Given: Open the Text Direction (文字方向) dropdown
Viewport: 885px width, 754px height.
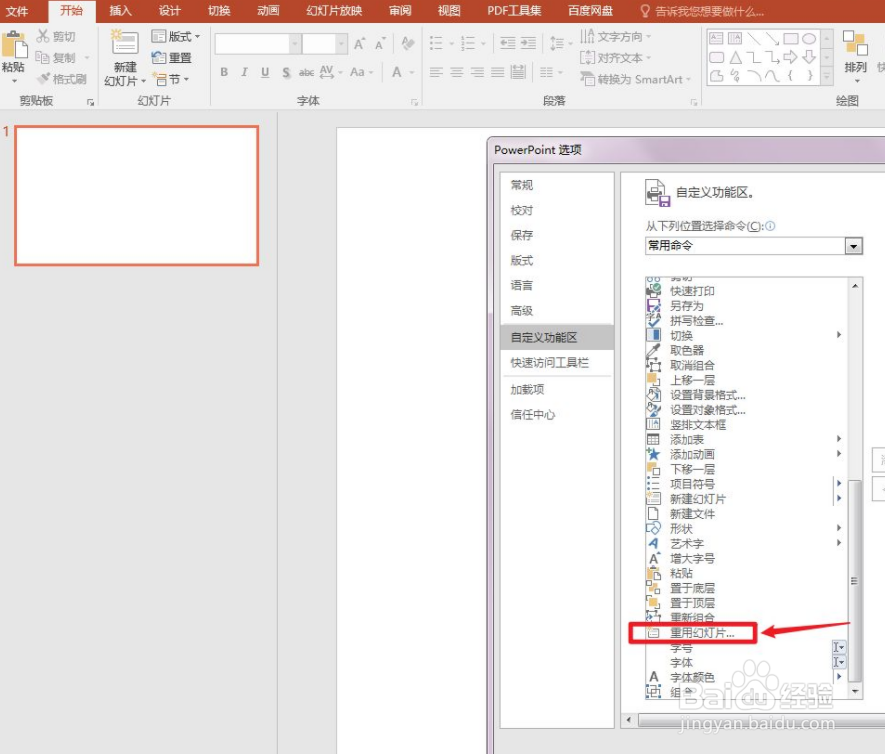Looking at the screenshot, I should pos(615,36).
